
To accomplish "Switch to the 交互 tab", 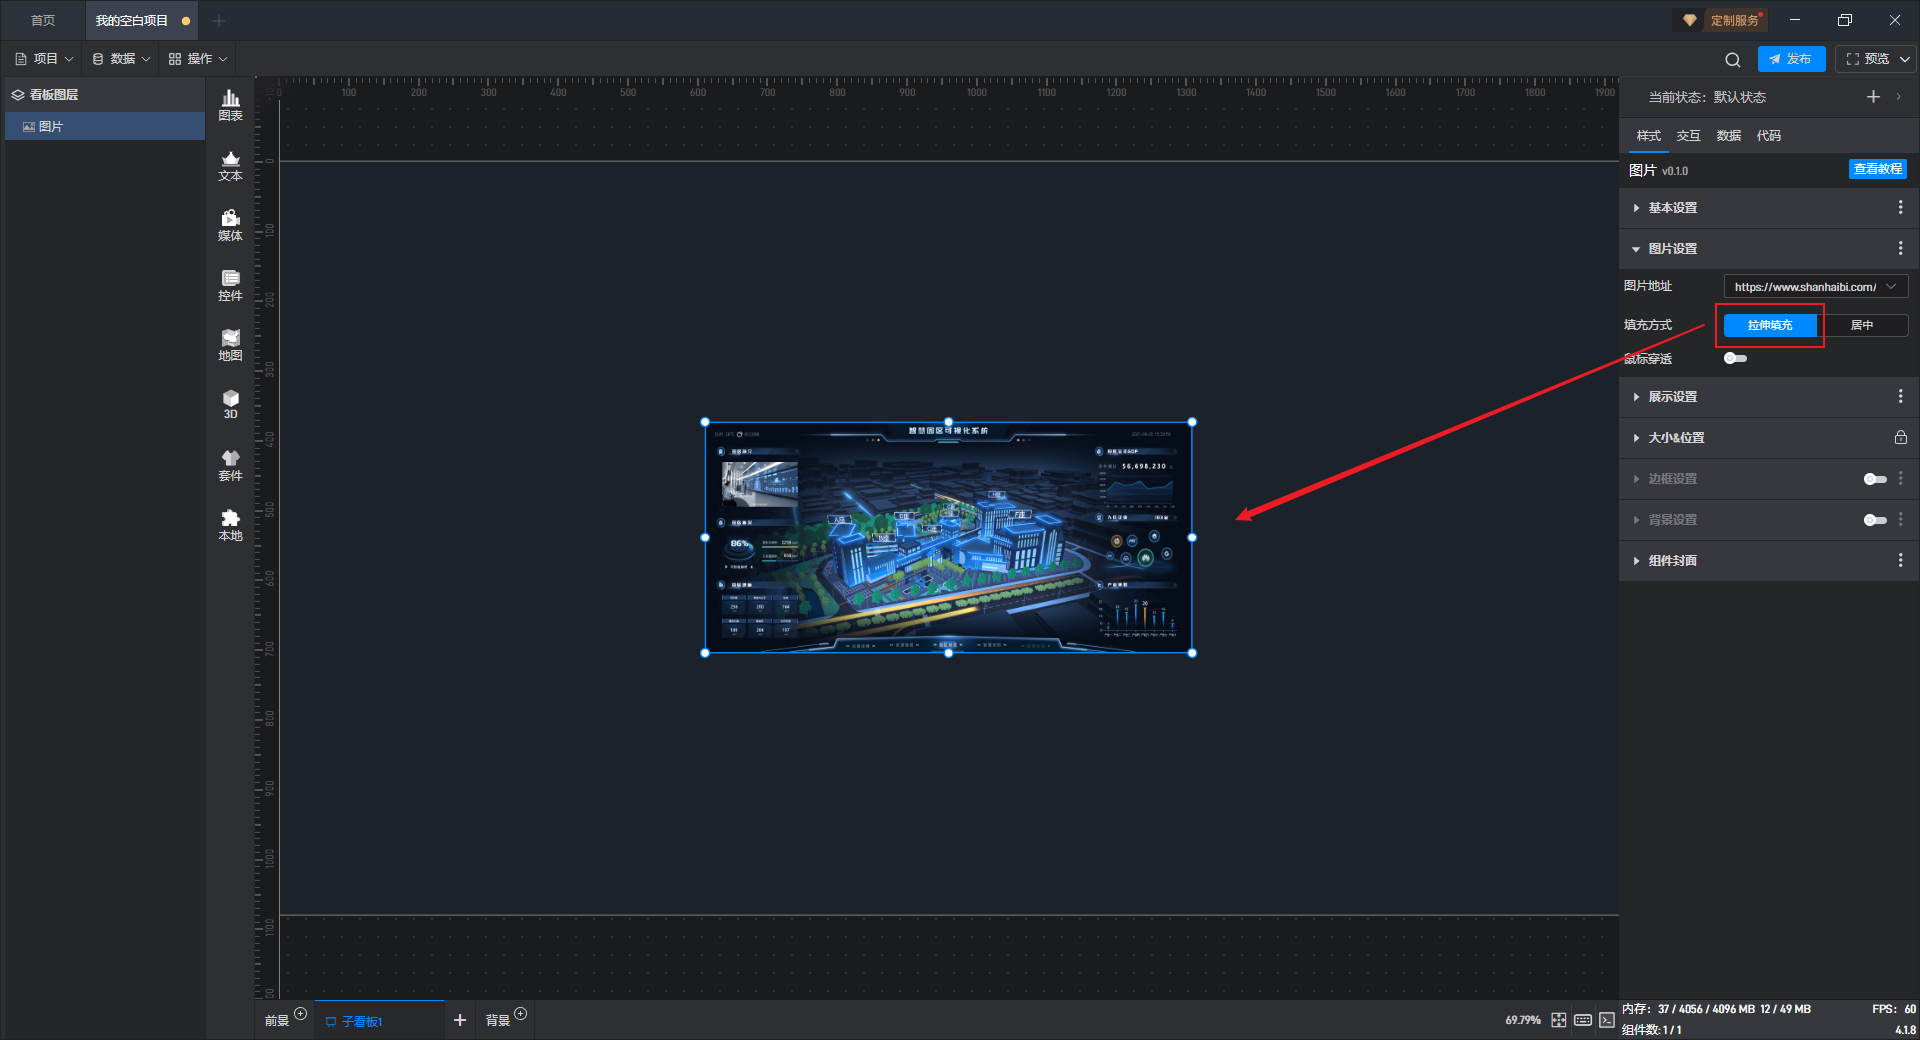I will pos(1688,135).
